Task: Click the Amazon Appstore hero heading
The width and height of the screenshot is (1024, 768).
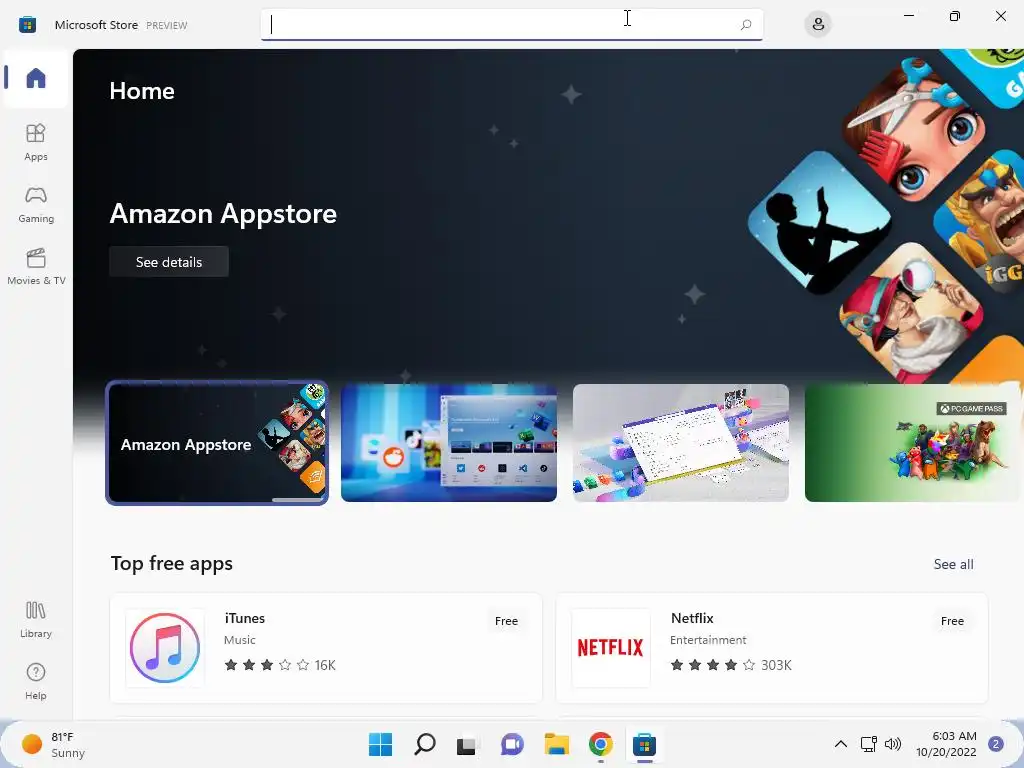Action: tap(223, 214)
